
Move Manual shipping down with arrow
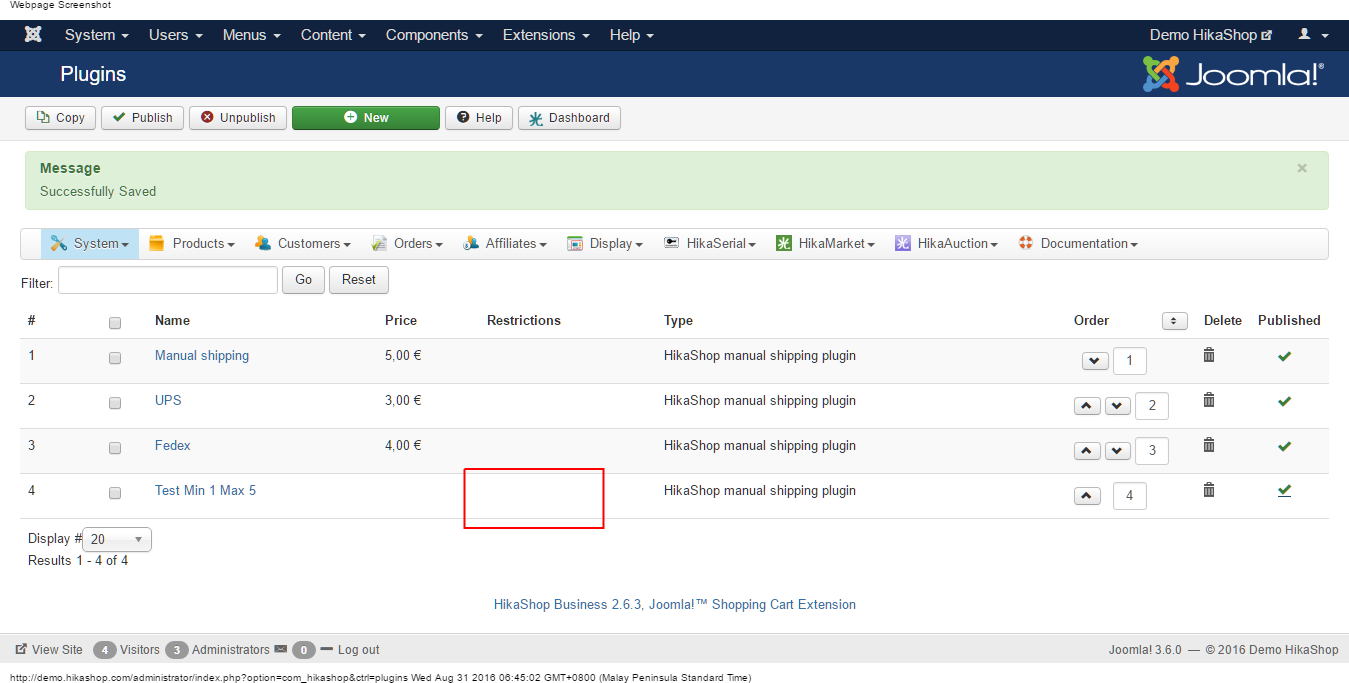point(1095,361)
